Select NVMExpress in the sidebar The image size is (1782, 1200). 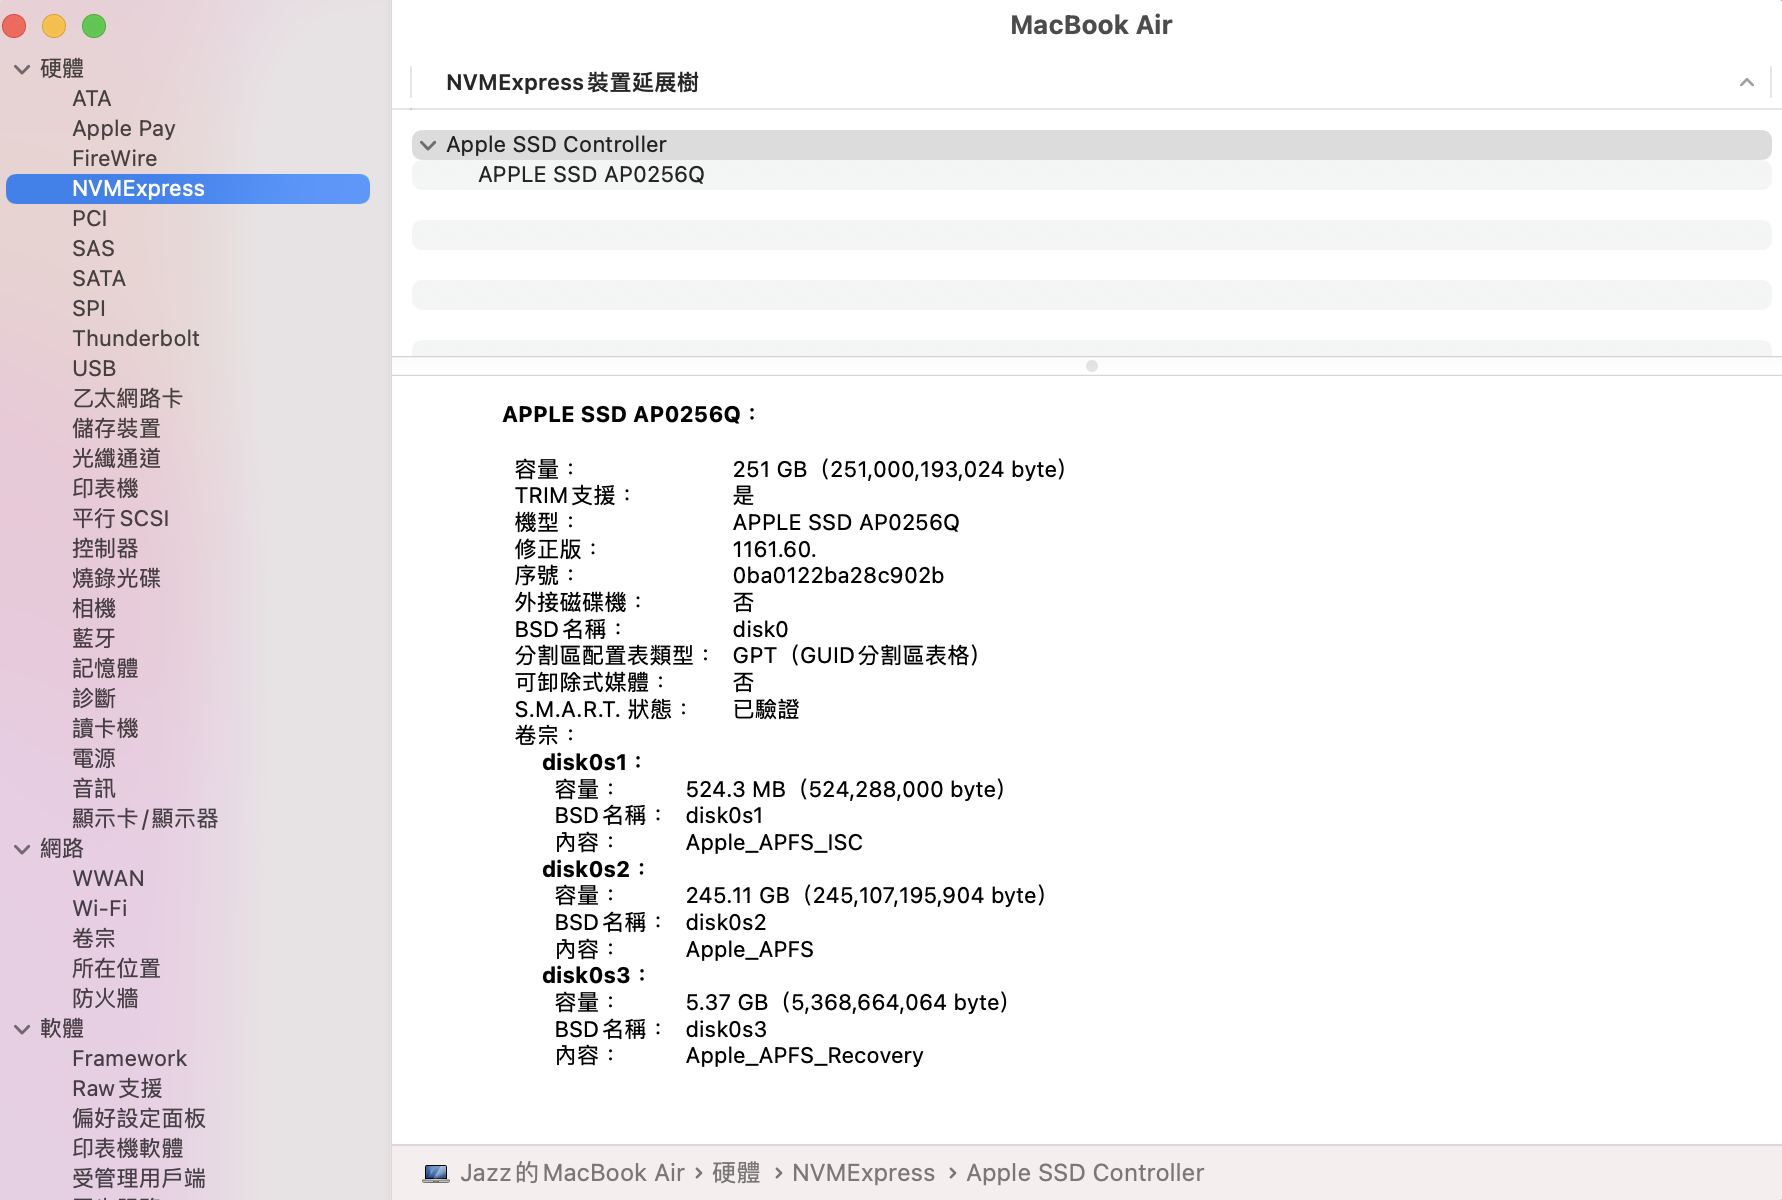tap(188, 189)
